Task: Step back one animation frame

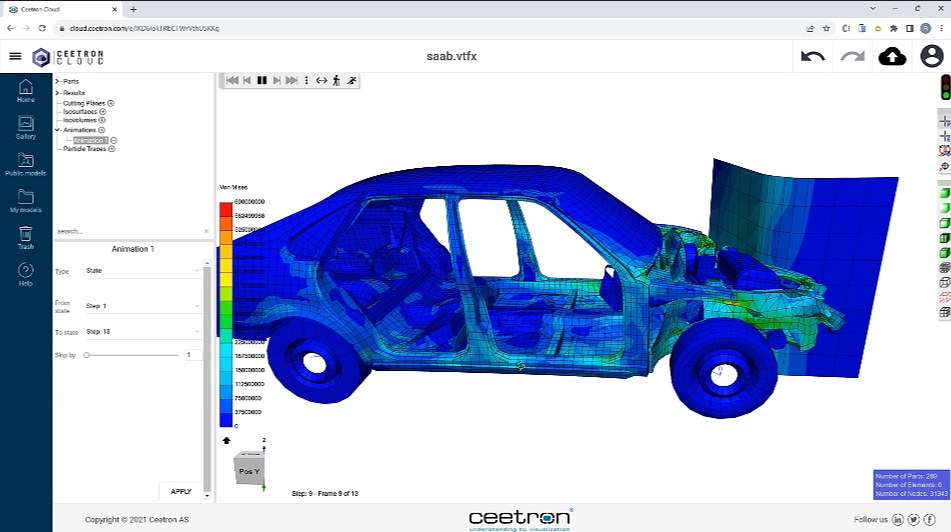Action: 247,80
